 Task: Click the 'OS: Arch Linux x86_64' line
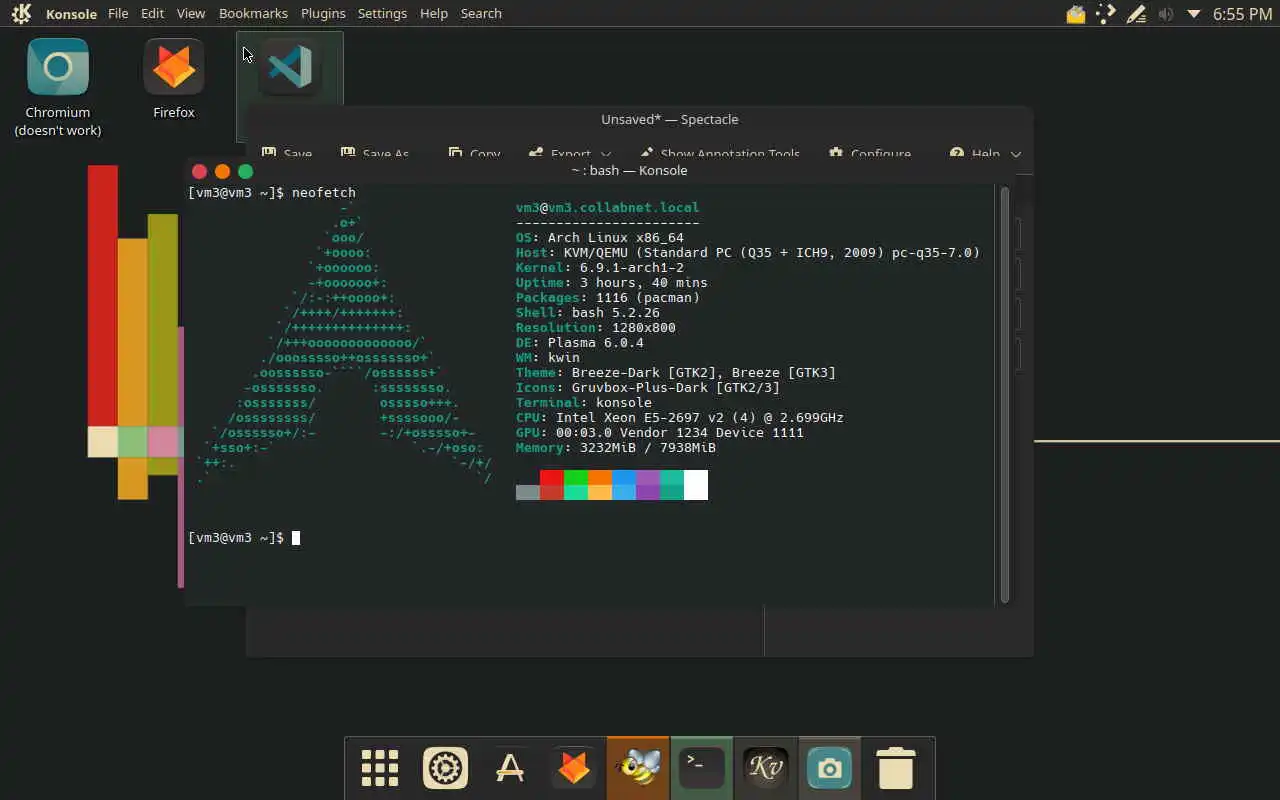point(600,237)
